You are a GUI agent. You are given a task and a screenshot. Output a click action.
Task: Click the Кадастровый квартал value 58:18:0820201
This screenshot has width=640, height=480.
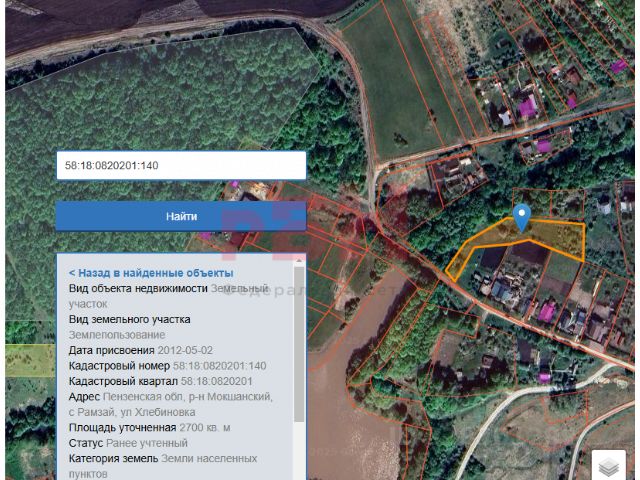pyautogui.click(x=217, y=381)
